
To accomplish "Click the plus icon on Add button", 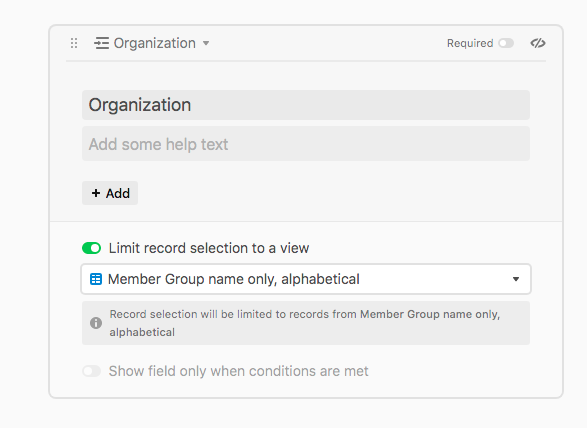I will pyautogui.click(x=96, y=193).
